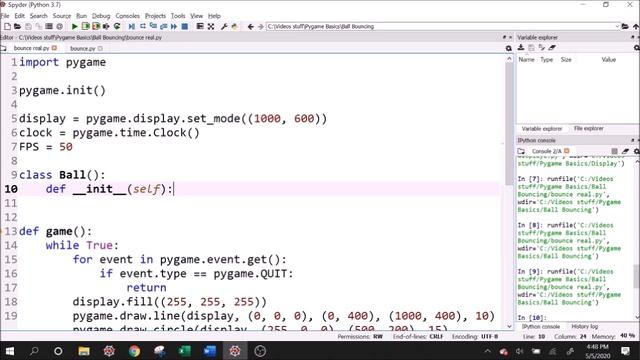Sort variables by Name column
This screenshot has width=640, height=360.
pos(526,60)
